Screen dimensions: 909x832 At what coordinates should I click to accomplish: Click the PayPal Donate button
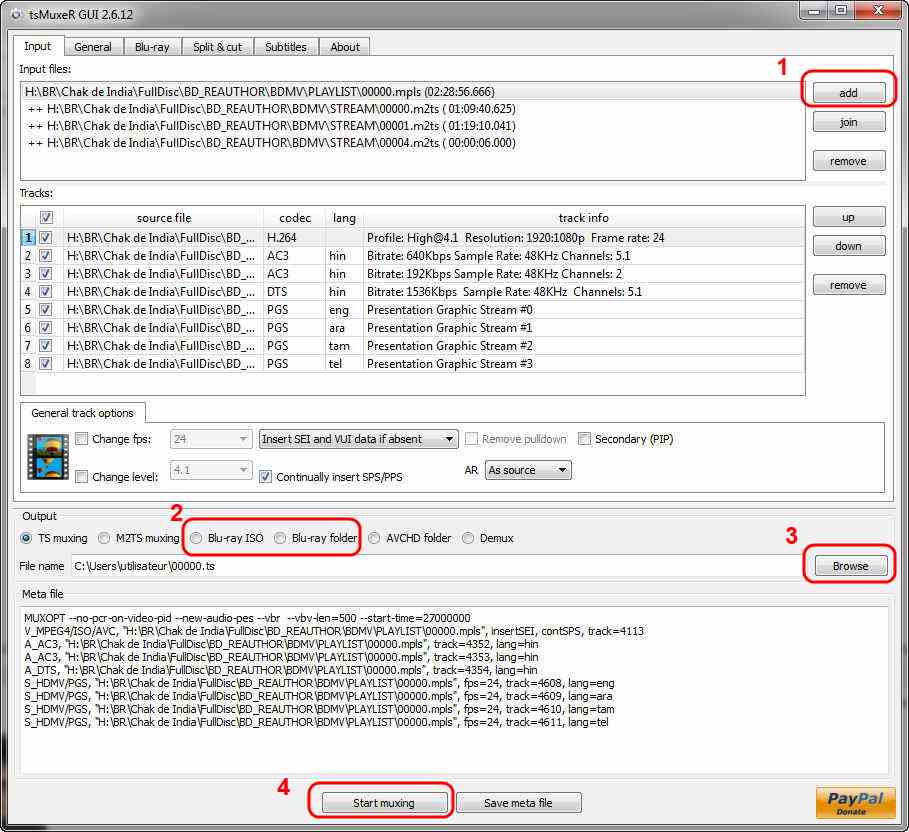pos(855,802)
